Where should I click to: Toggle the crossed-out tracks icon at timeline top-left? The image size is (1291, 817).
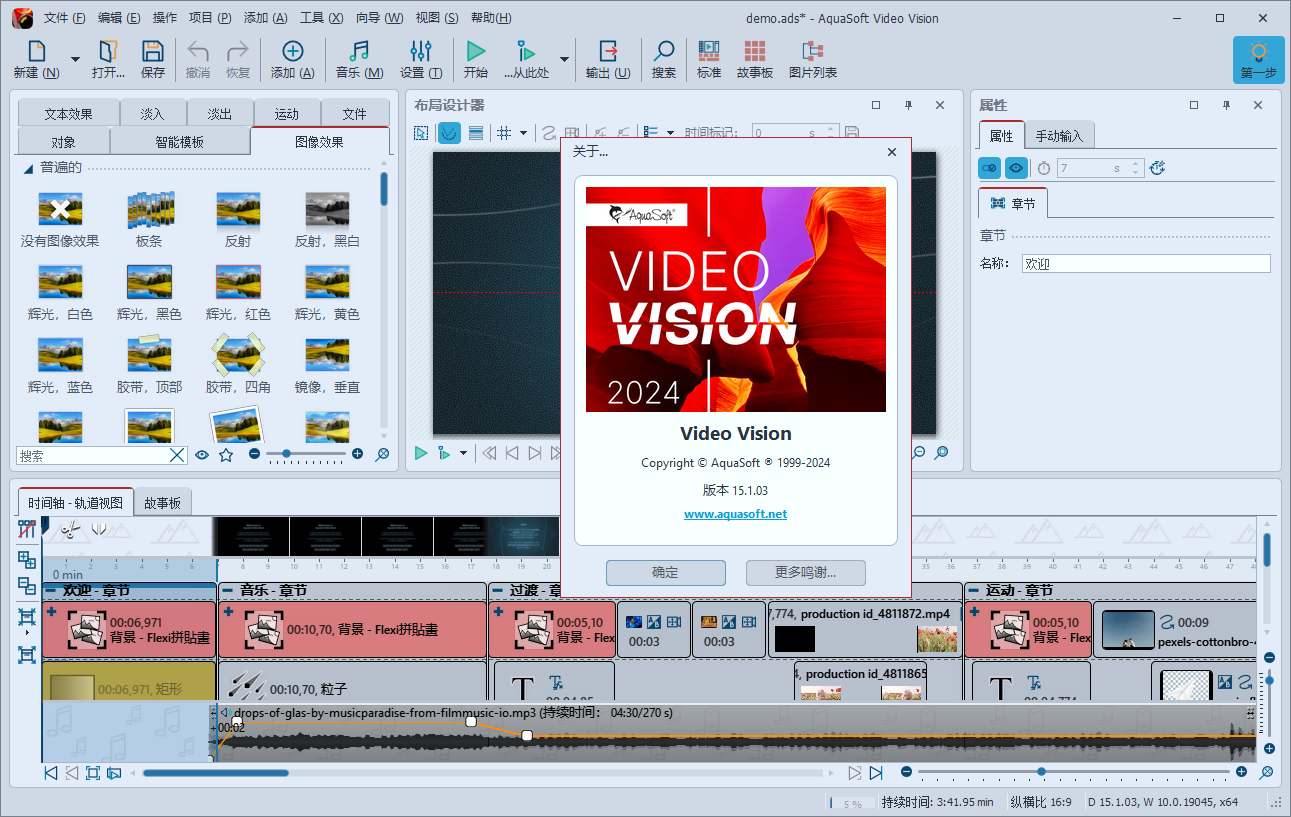(27, 530)
